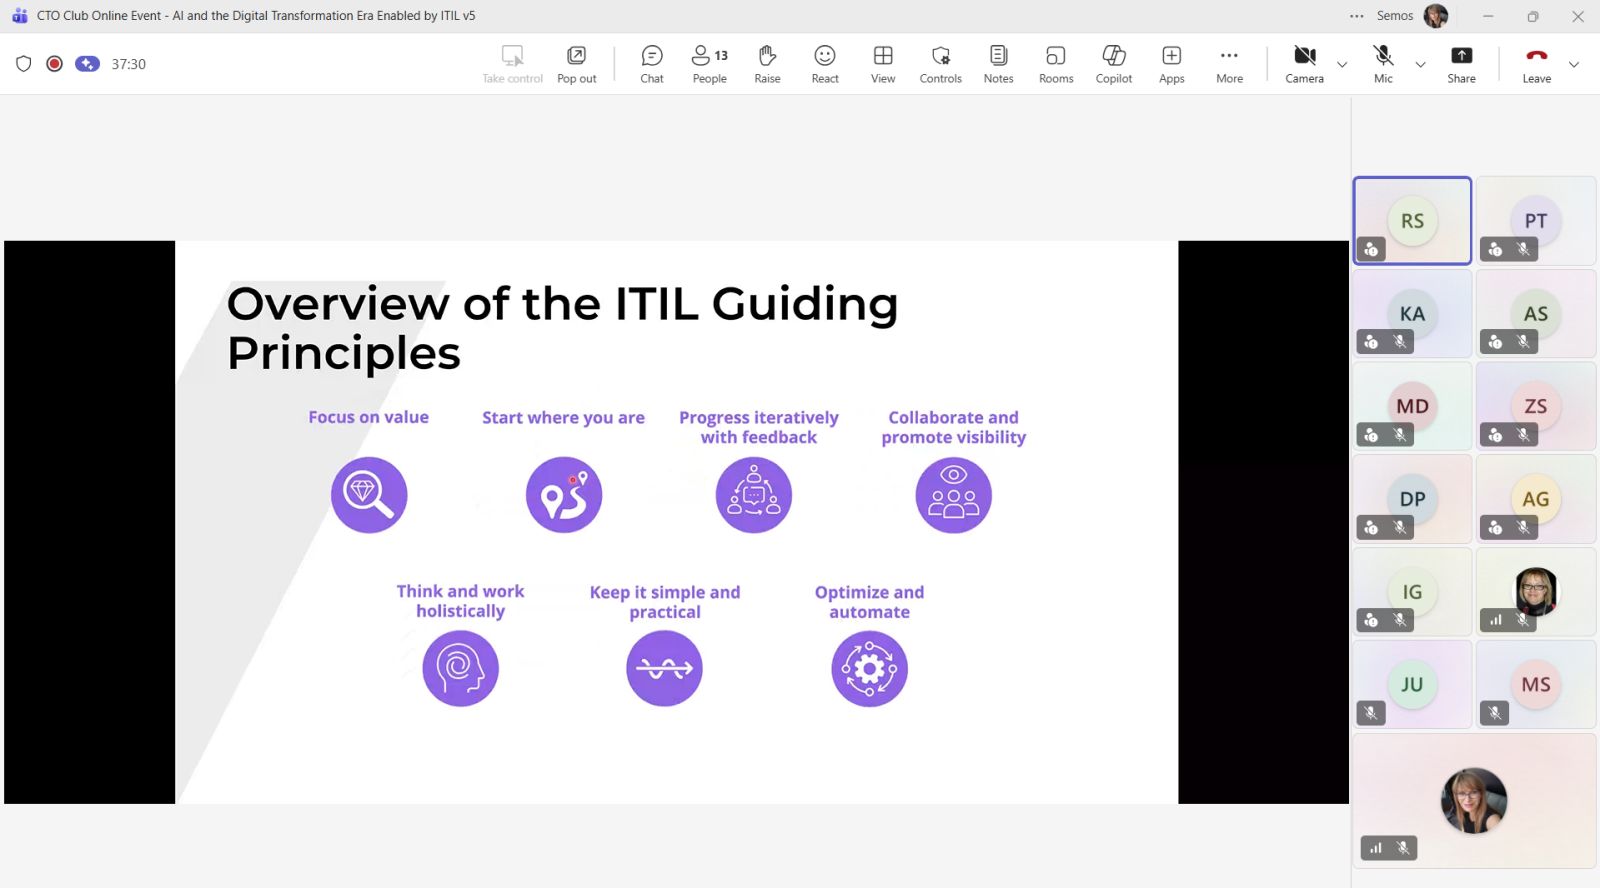Open the View layout options
Image resolution: width=1600 pixels, height=888 pixels.
coord(883,64)
